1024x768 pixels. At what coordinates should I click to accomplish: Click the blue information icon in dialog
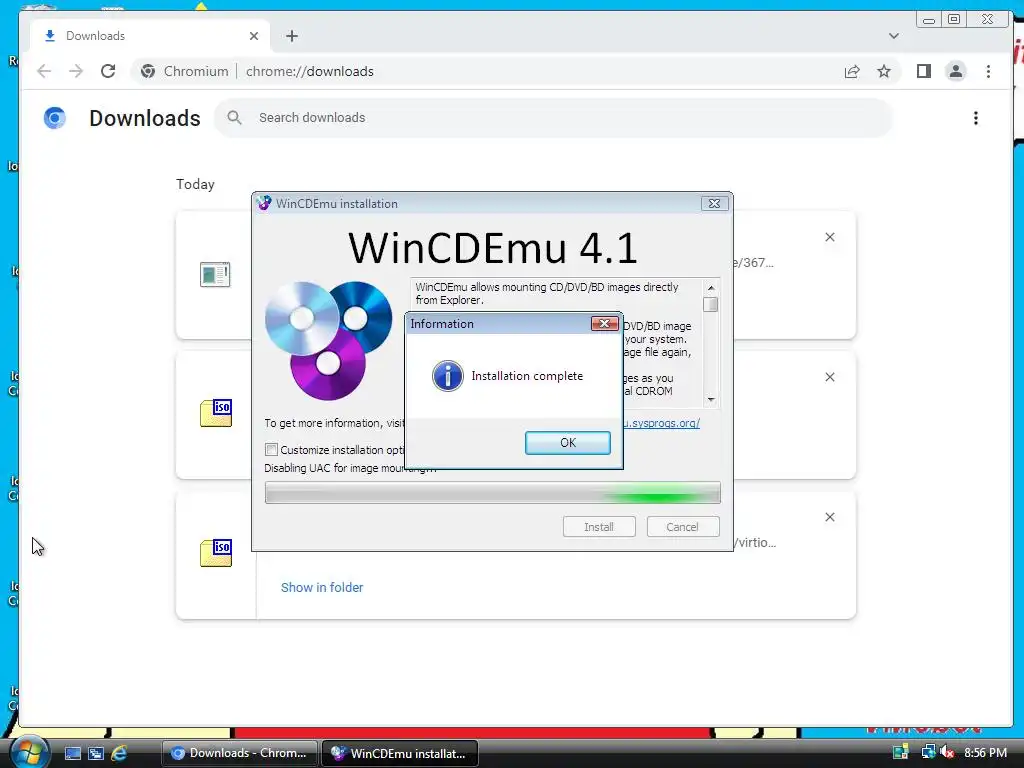[x=447, y=376]
